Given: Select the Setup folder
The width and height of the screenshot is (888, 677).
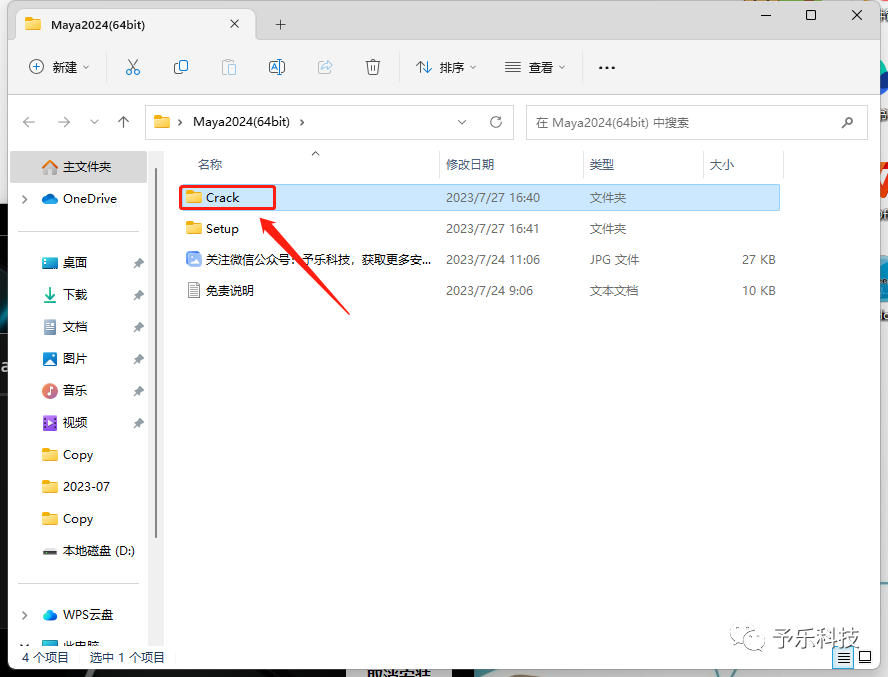Looking at the screenshot, I should coord(479,228).
